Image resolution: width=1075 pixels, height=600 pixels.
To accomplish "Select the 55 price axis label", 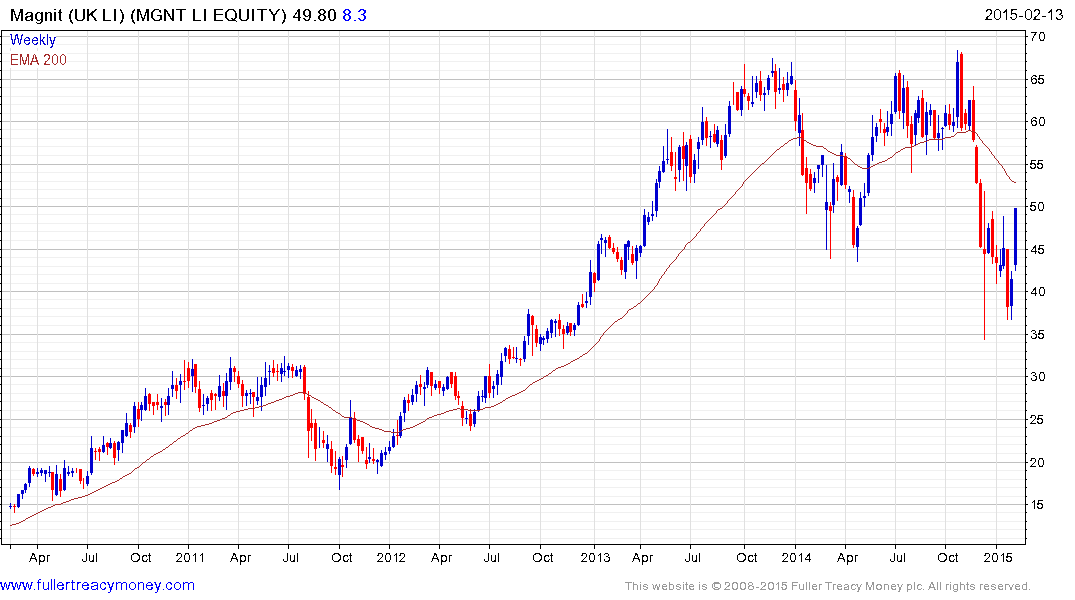I will 1037,165.
